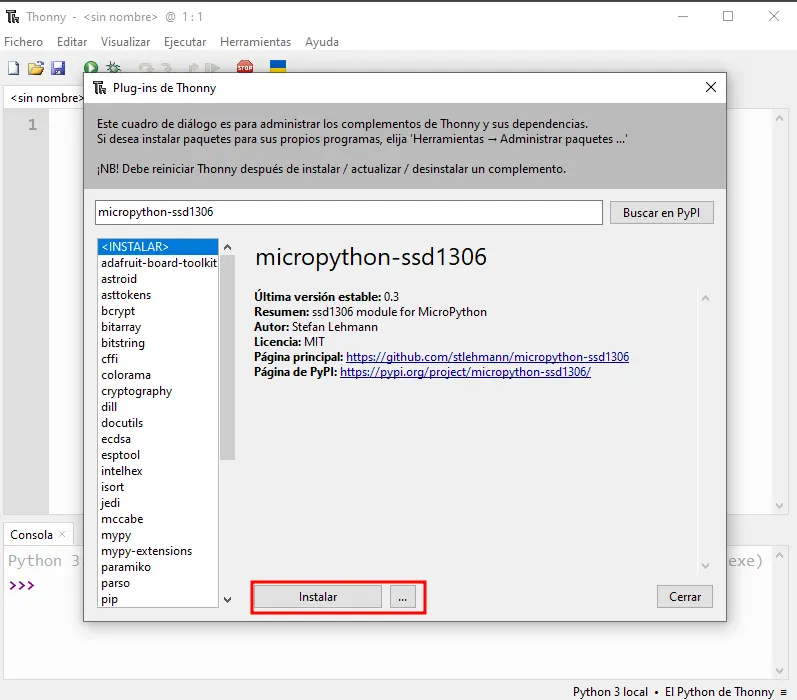Close the Consola tab with its x
The height and width of the screenshot is (700, 797).
[62, 534]
